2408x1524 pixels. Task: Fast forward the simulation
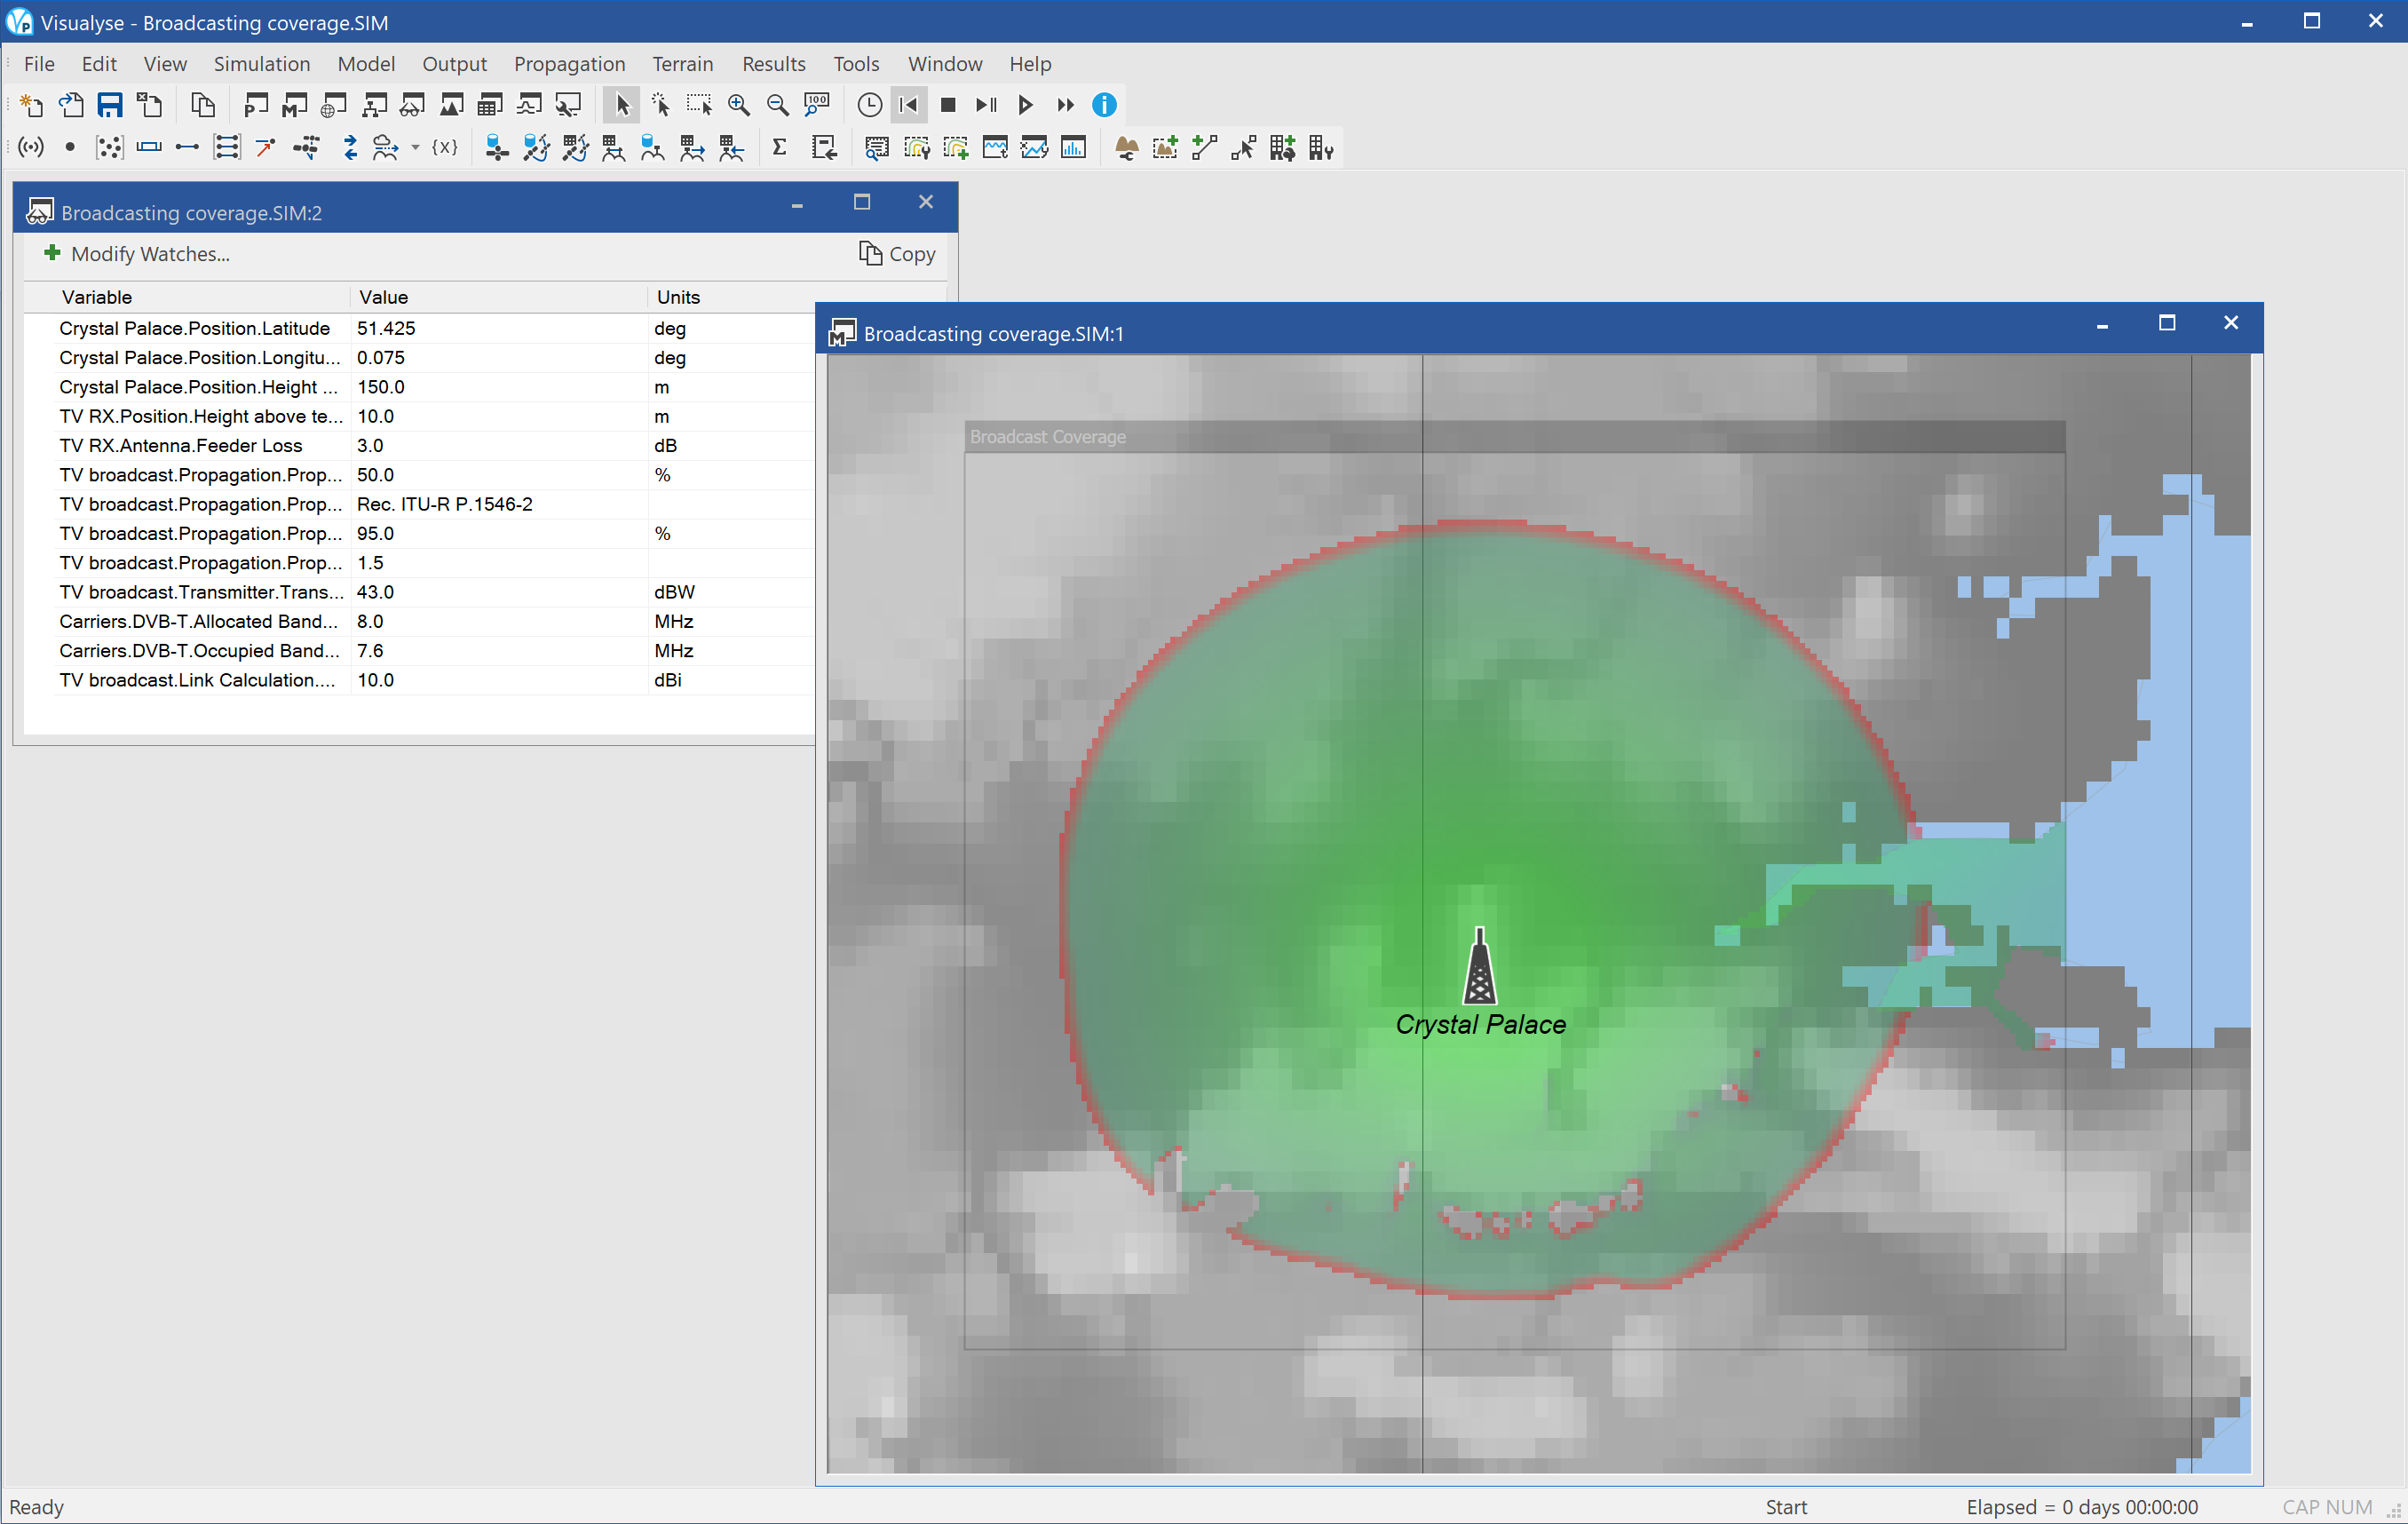tap(1065, 105)
